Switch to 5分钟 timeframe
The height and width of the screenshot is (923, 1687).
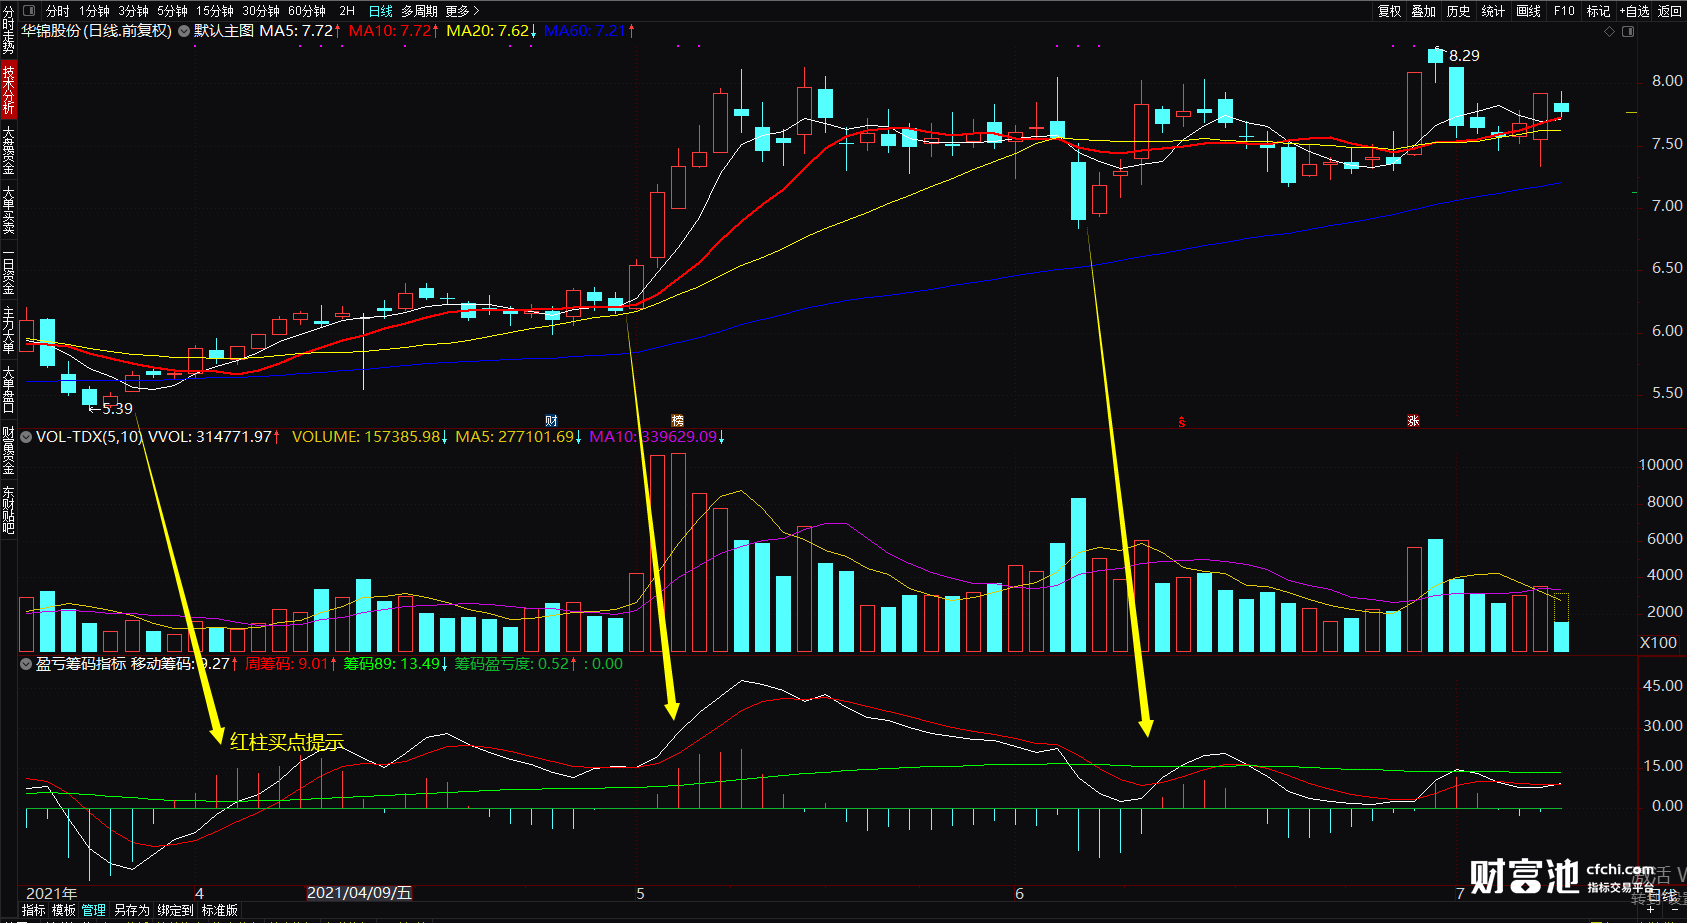(x=172, y=11)
